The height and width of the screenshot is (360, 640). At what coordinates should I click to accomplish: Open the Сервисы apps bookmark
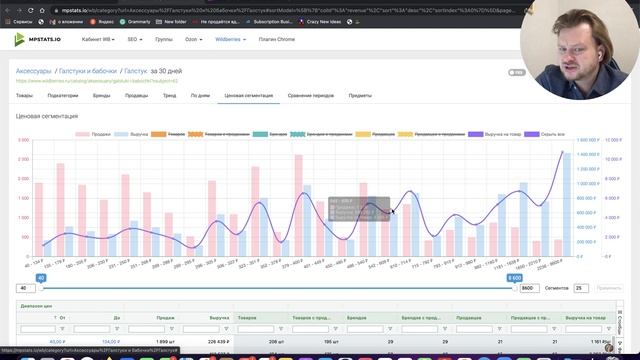click(19, 22)
